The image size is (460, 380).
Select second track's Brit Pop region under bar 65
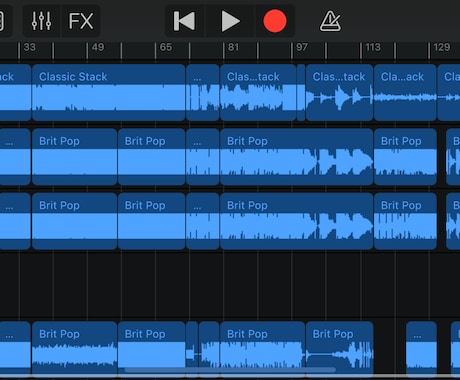coord(151,157)
